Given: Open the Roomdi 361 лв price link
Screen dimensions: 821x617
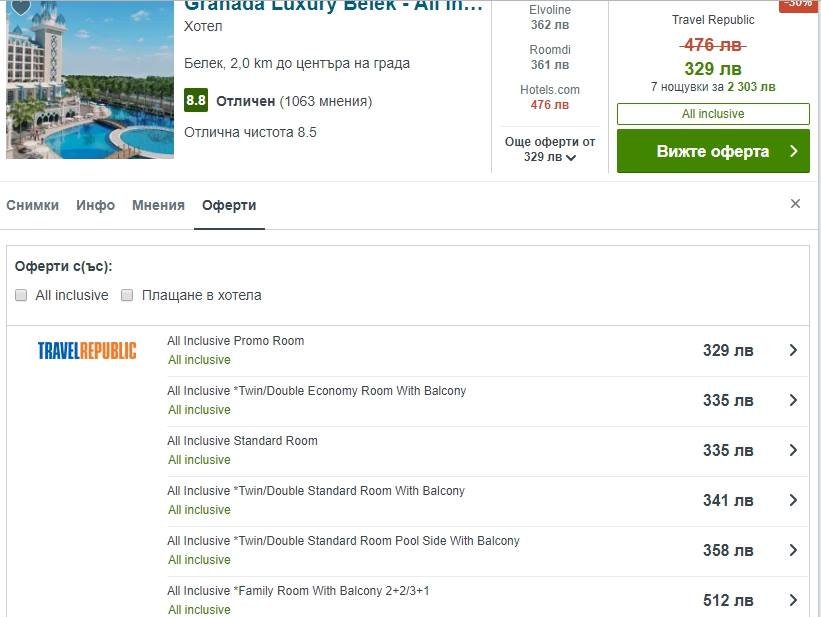Looking at the screenshot, I should tap(550, 58).
